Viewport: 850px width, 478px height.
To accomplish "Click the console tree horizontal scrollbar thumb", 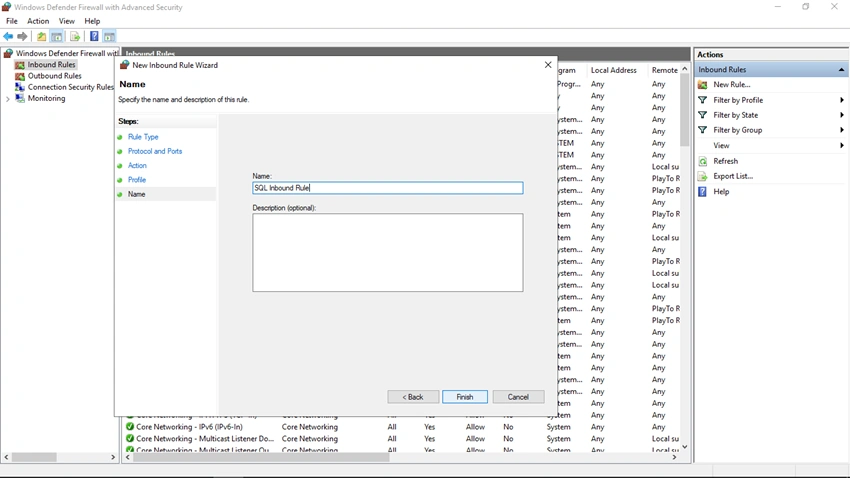I will tap(34, 457).
